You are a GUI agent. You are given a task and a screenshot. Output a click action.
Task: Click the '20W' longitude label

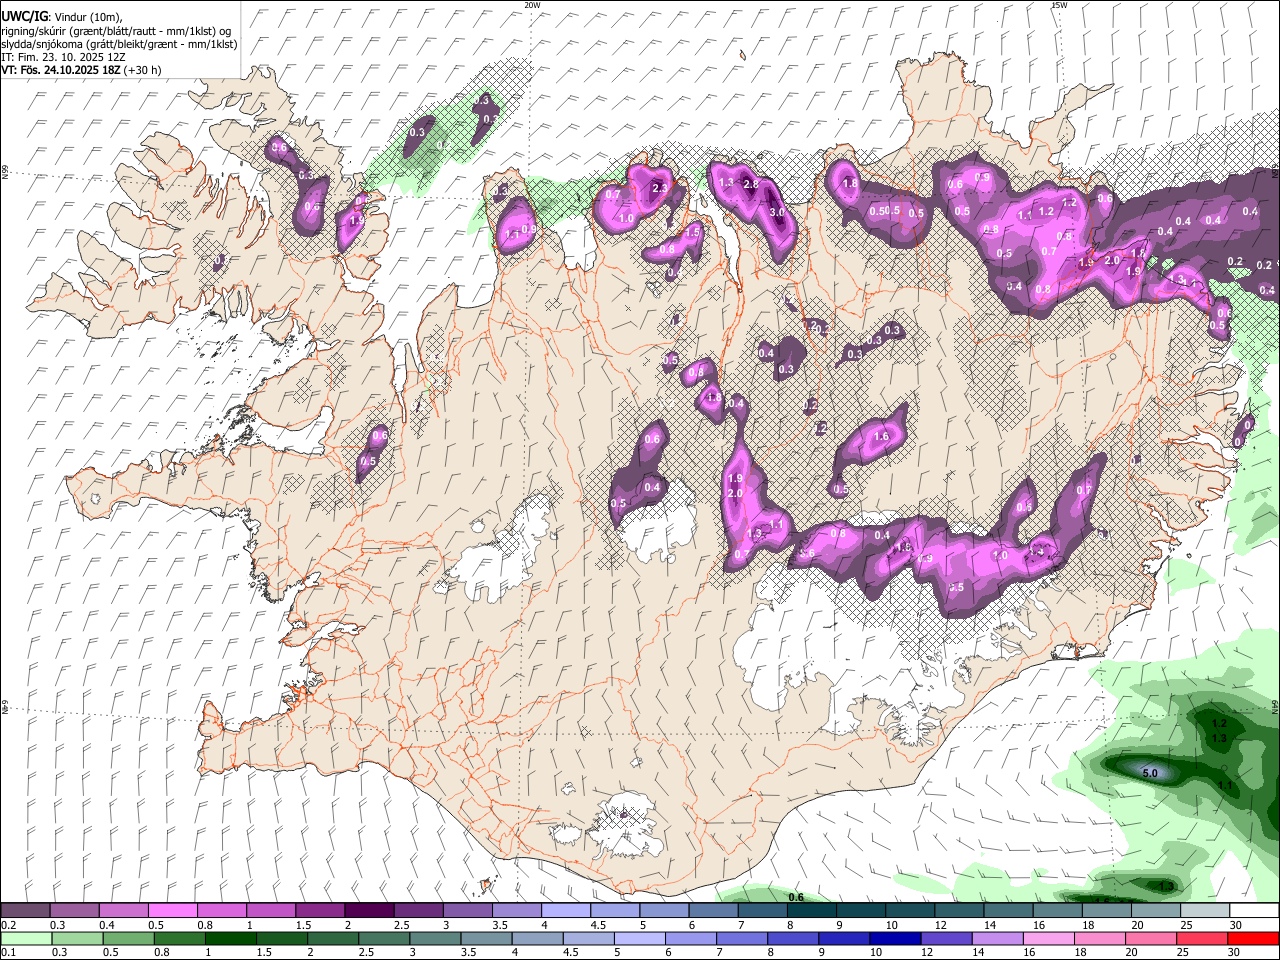[x=532, y=5]
